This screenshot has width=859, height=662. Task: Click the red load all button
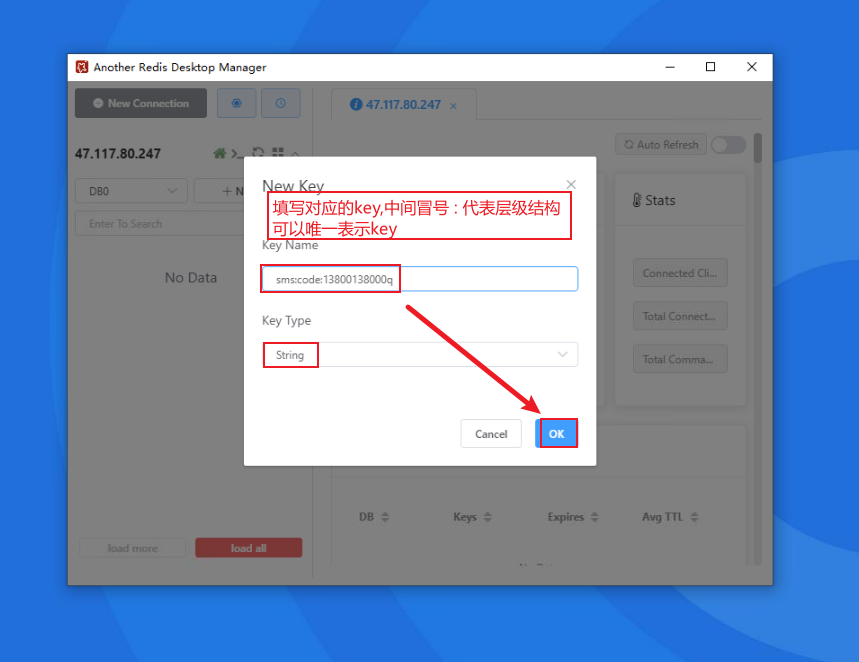click(248, 548)
